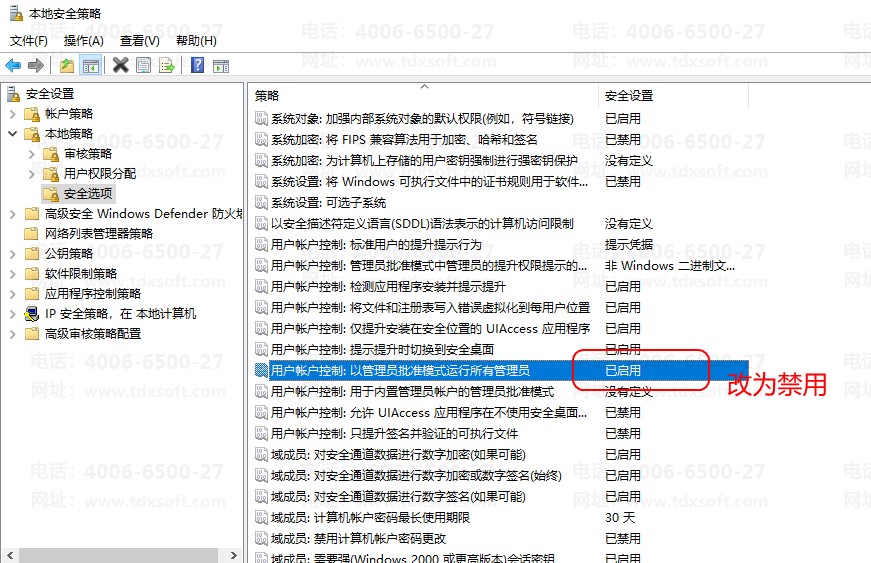The width and height of the screenshot is (871, 563).
Task: Expand the 帐户策略 tree node
Action: 12,114
